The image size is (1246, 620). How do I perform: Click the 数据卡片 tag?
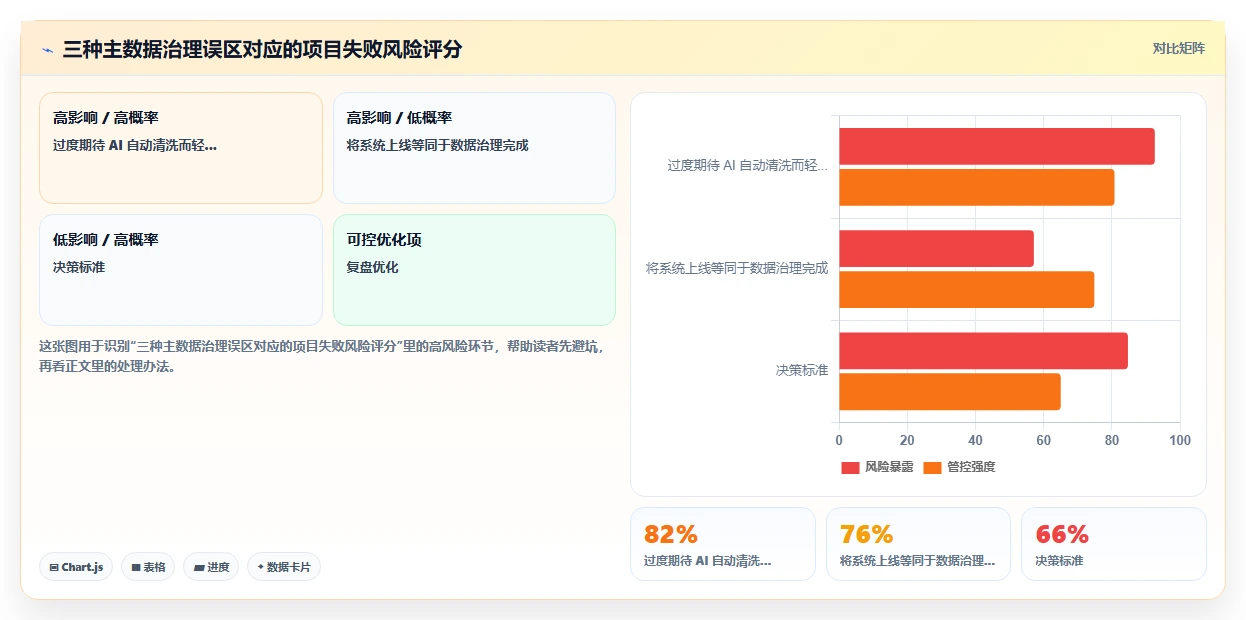tap(284, 567)
